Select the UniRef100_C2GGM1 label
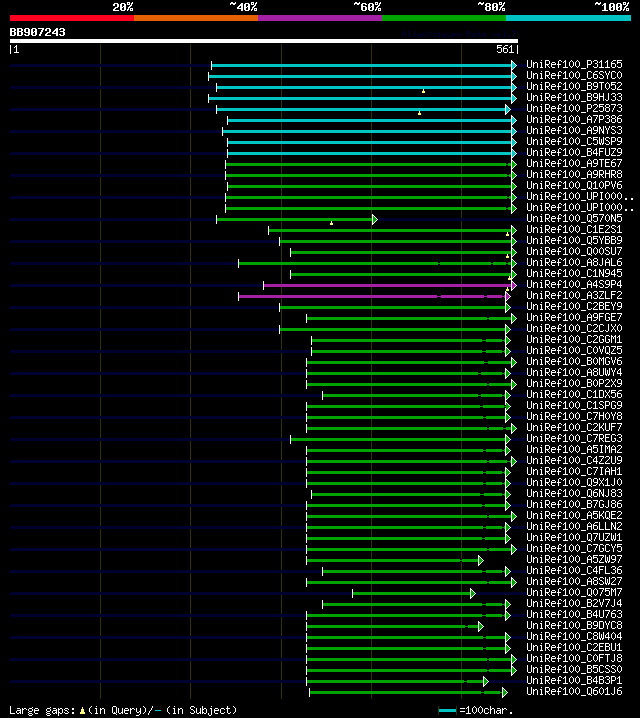 (574, 339)
